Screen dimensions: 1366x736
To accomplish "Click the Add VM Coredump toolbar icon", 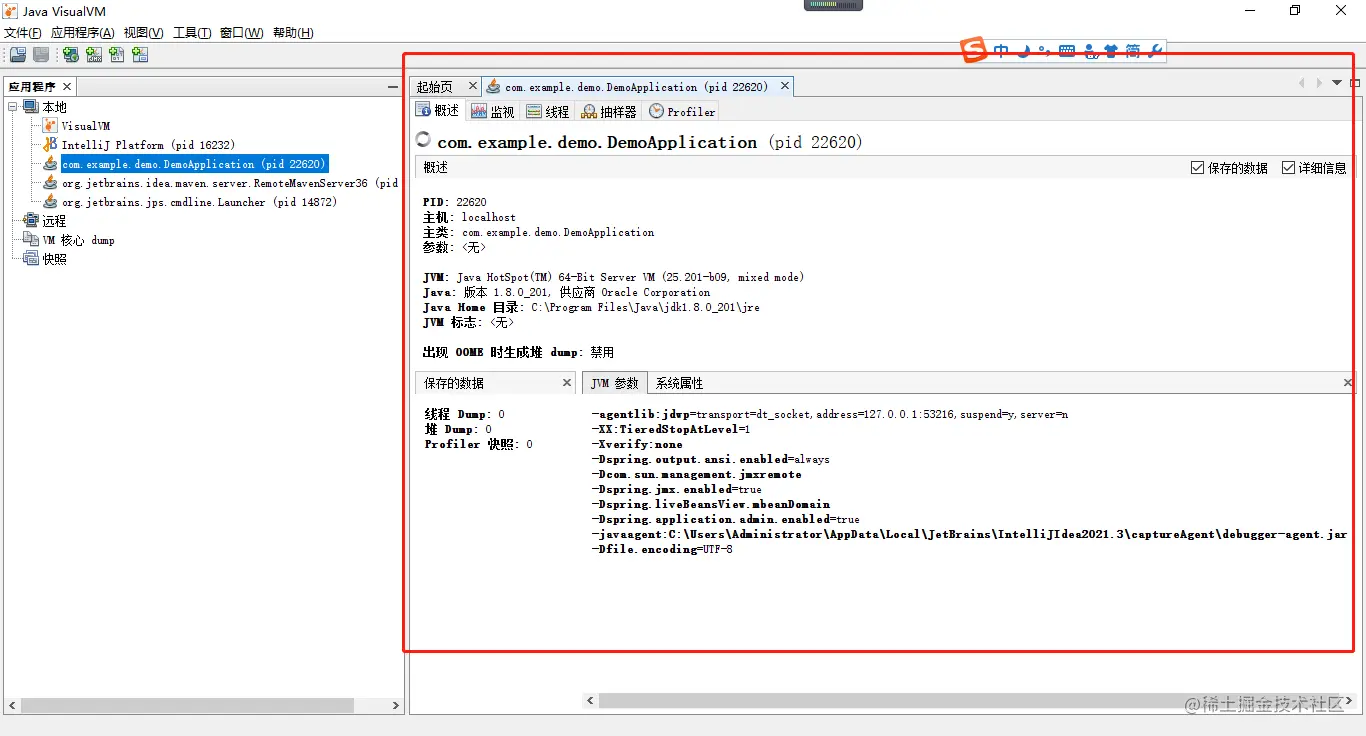I will tap(116, 55).
